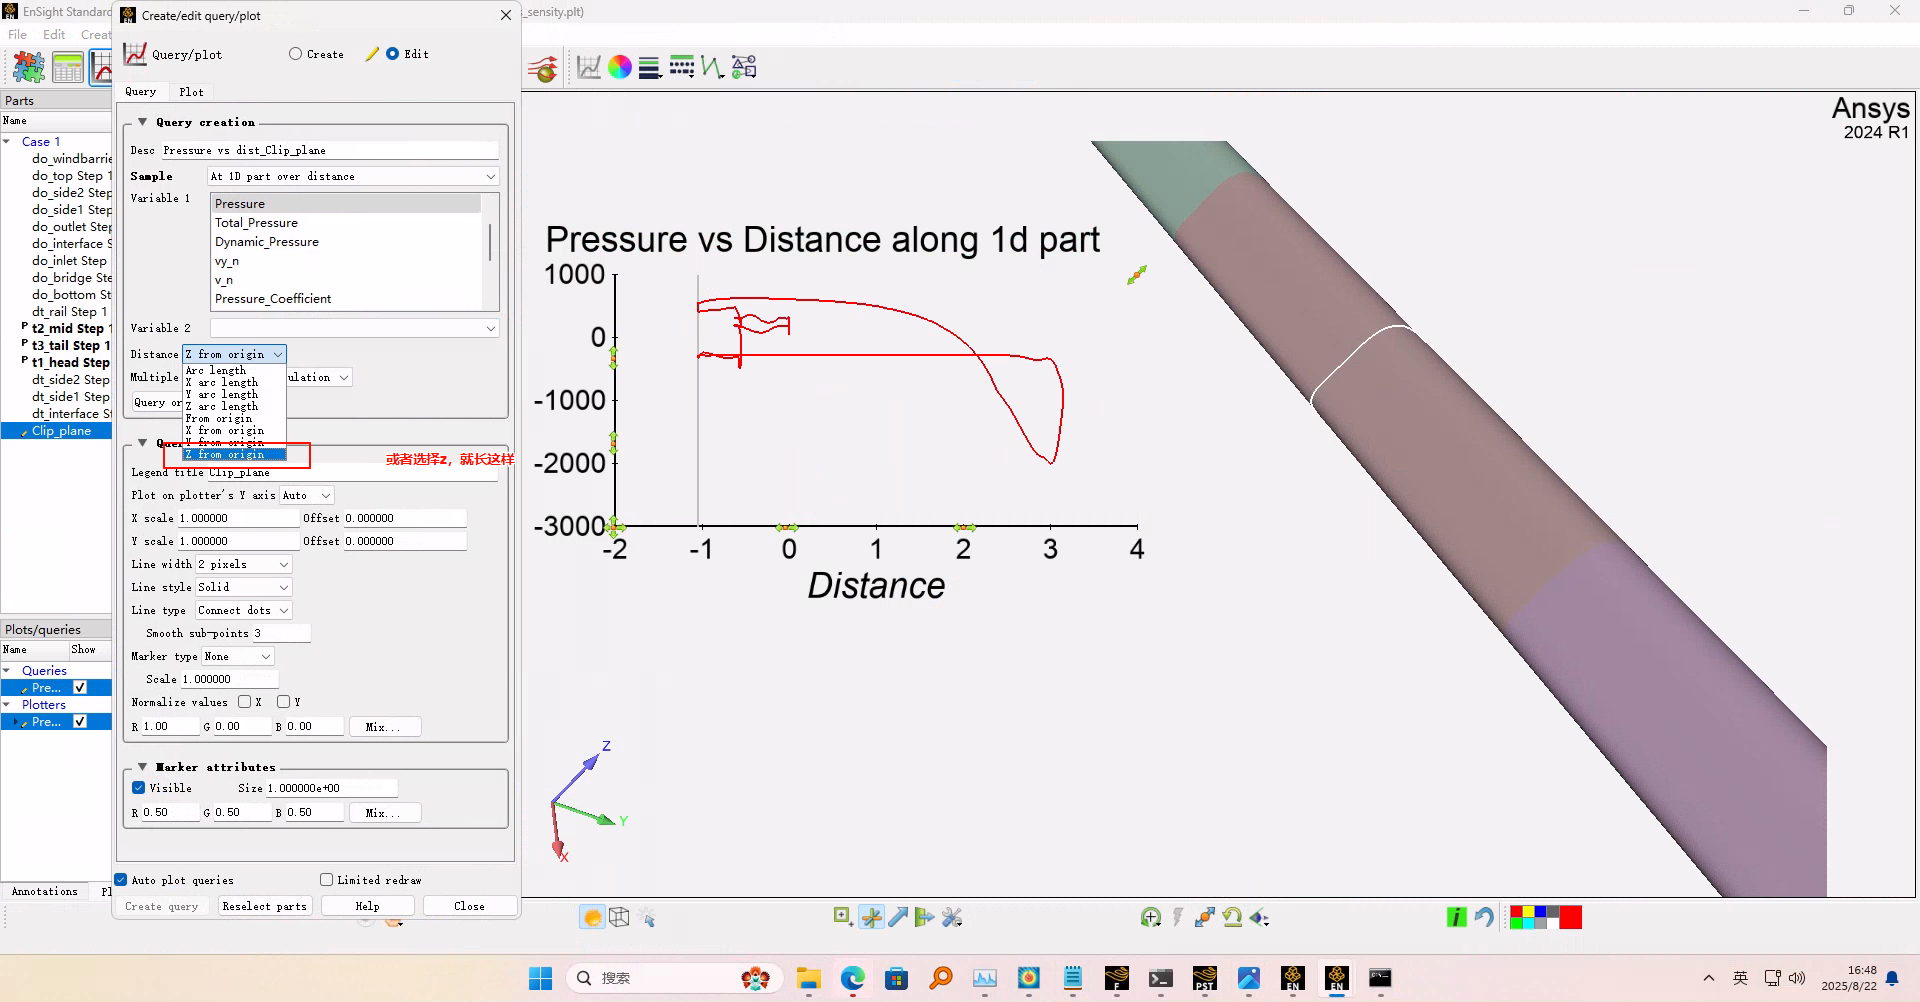
Task: Click the green zigzag line icon
Action: click(x=712, y=67)
